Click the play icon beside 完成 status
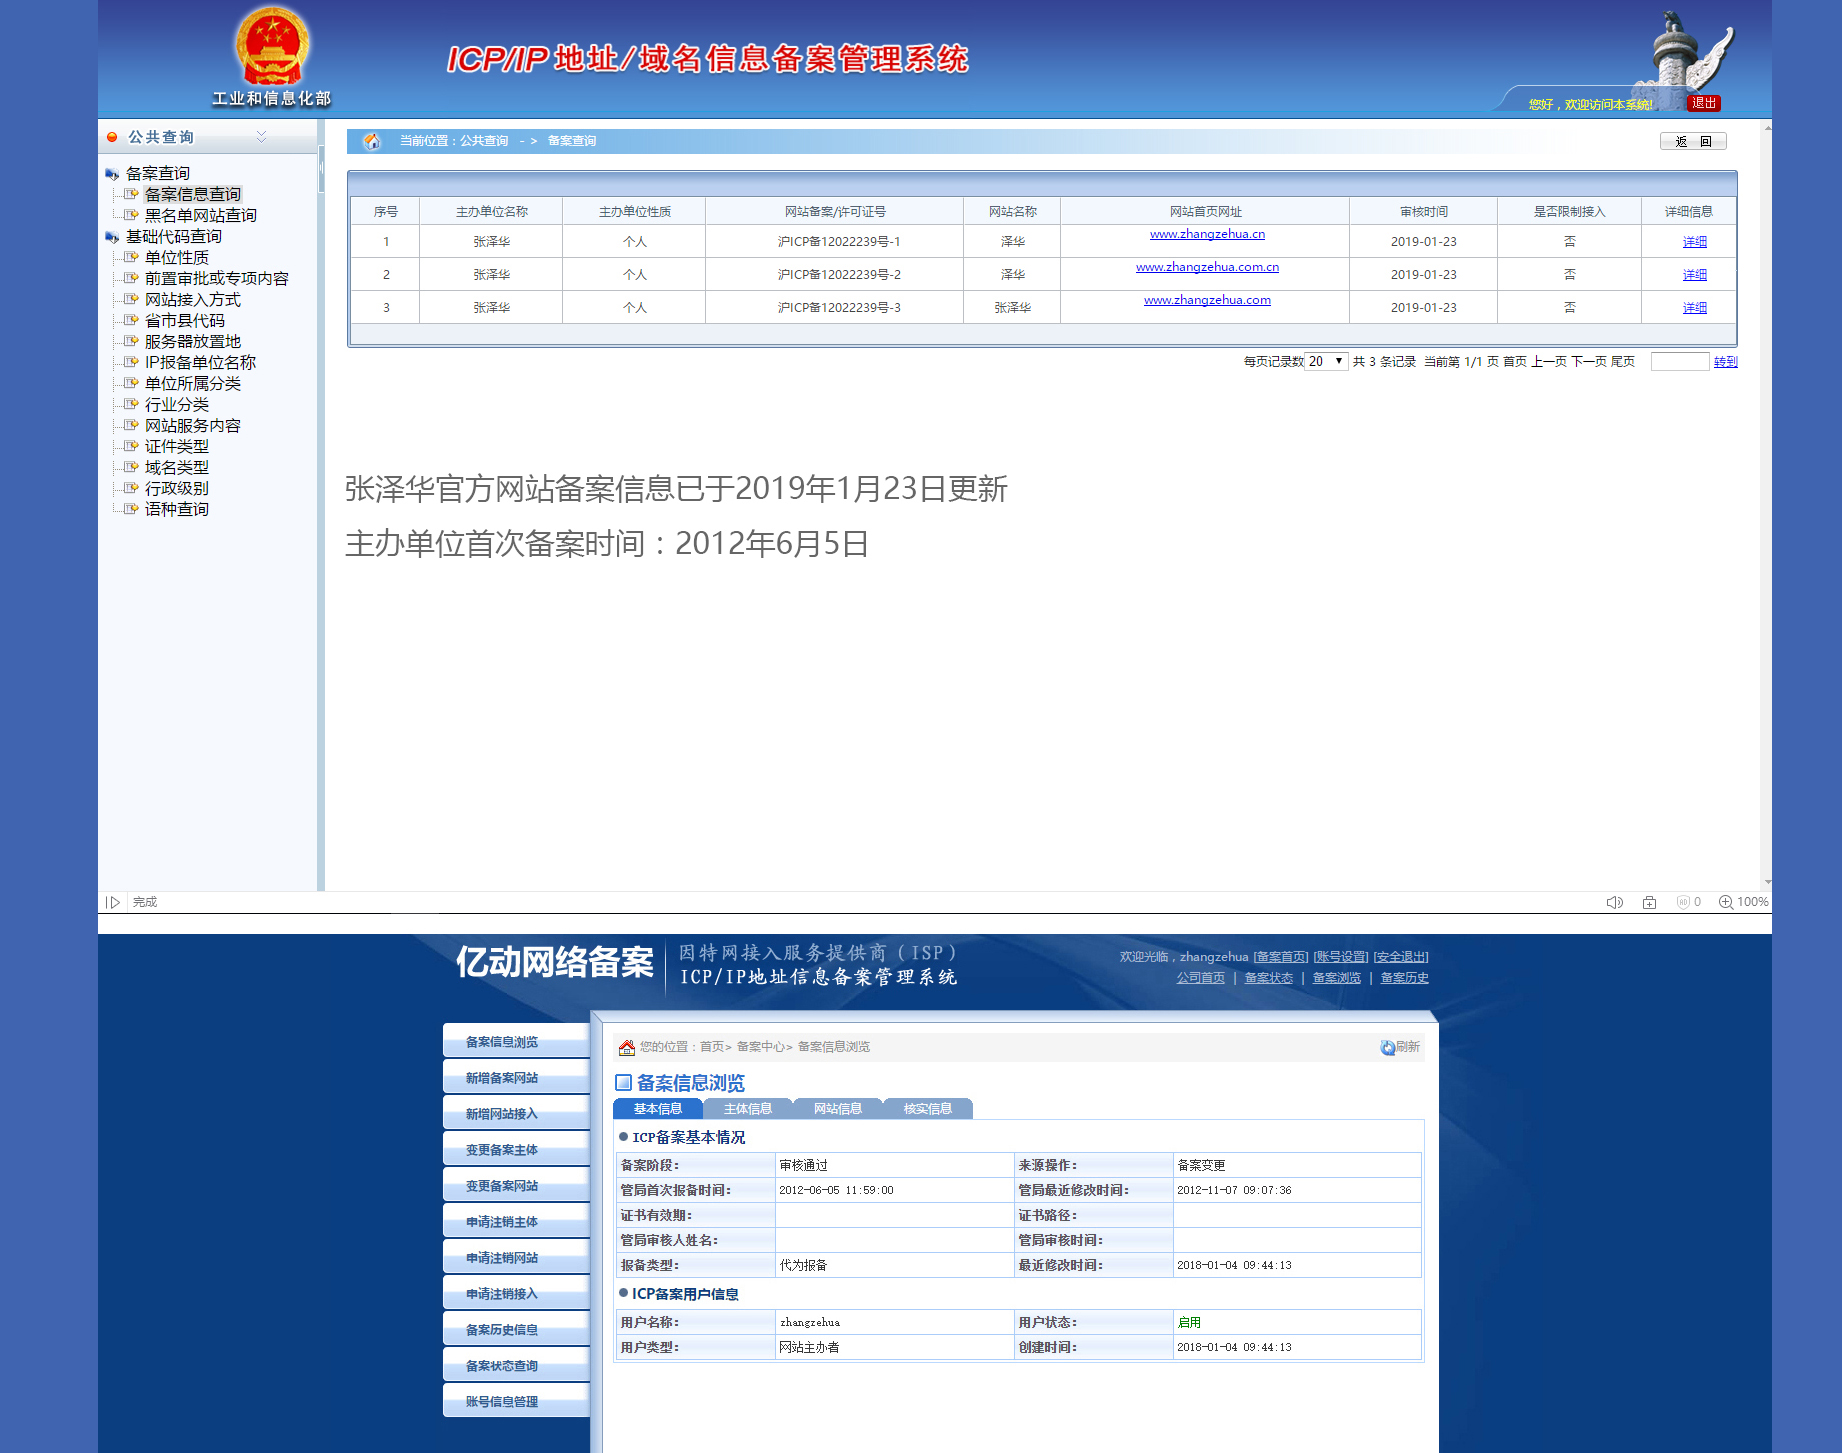Image resolution: width=1842 pixels, height=1453 pixels. point(113,902)
